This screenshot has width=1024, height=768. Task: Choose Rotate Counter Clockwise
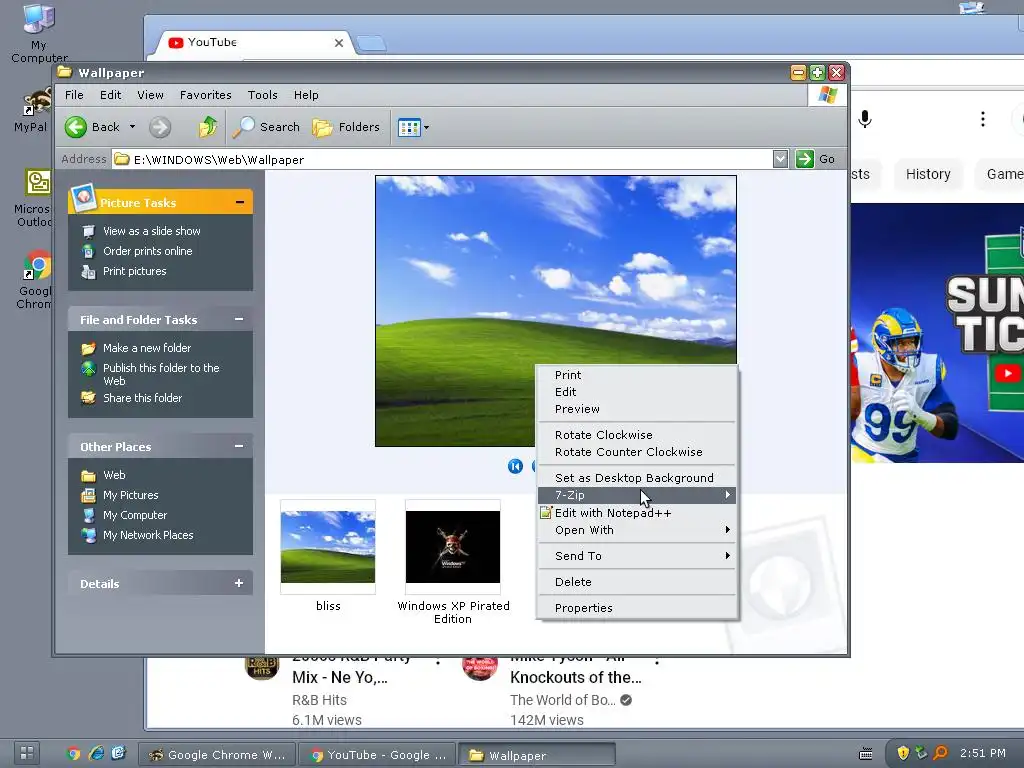click(x=636, y=452)
